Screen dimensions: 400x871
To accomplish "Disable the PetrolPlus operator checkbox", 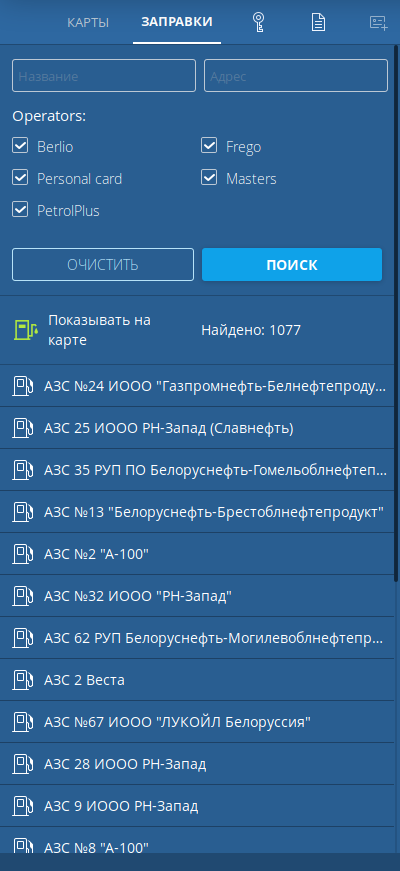I will tap(20, 210).
